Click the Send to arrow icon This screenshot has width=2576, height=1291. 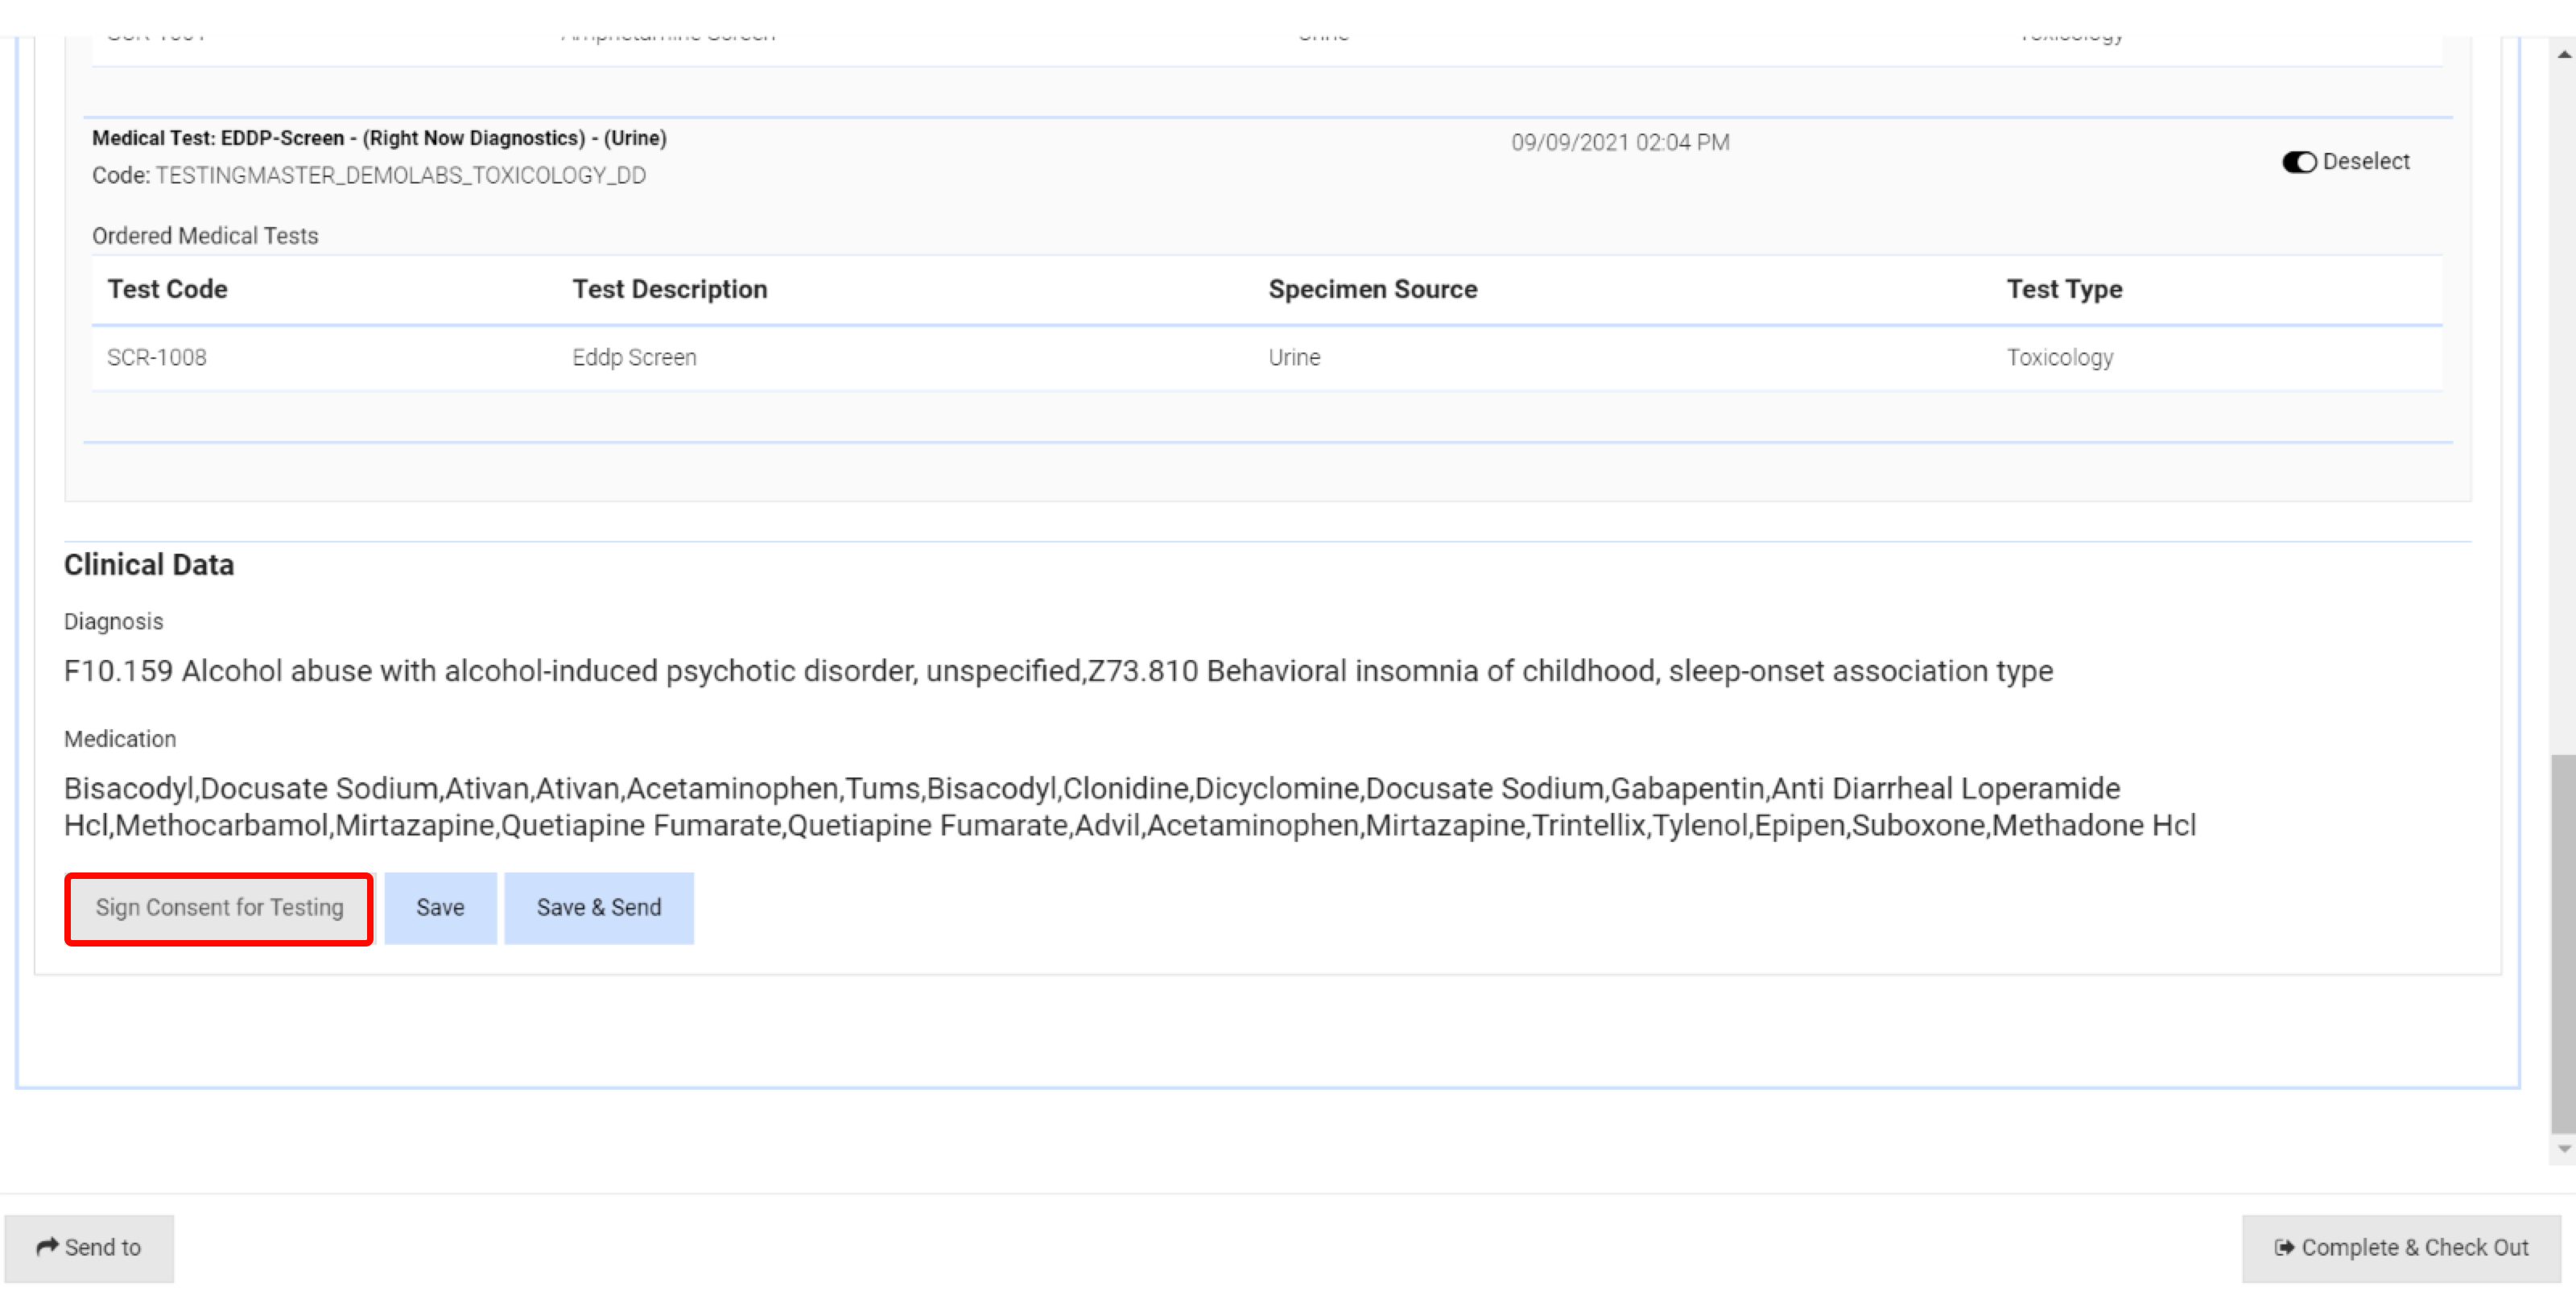point(47,1246)
